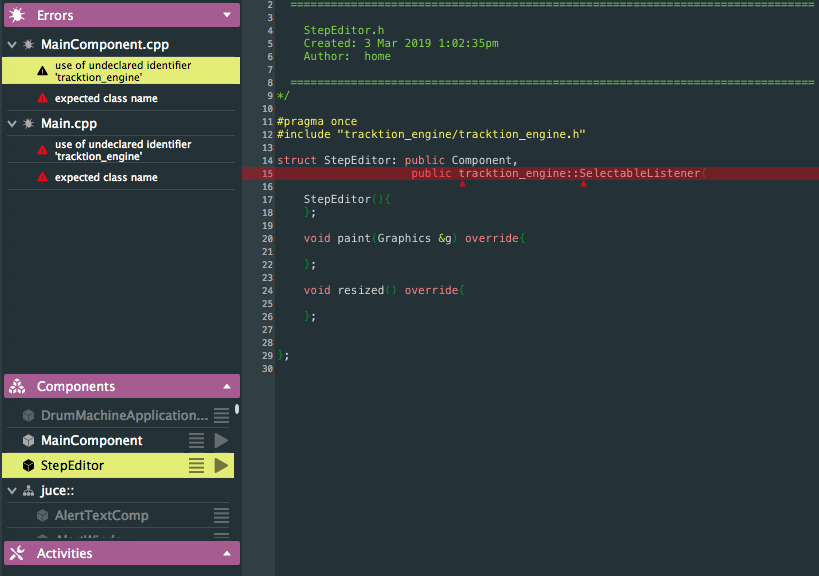
Task: Click the Components panel title
Action: click(76, 386)
